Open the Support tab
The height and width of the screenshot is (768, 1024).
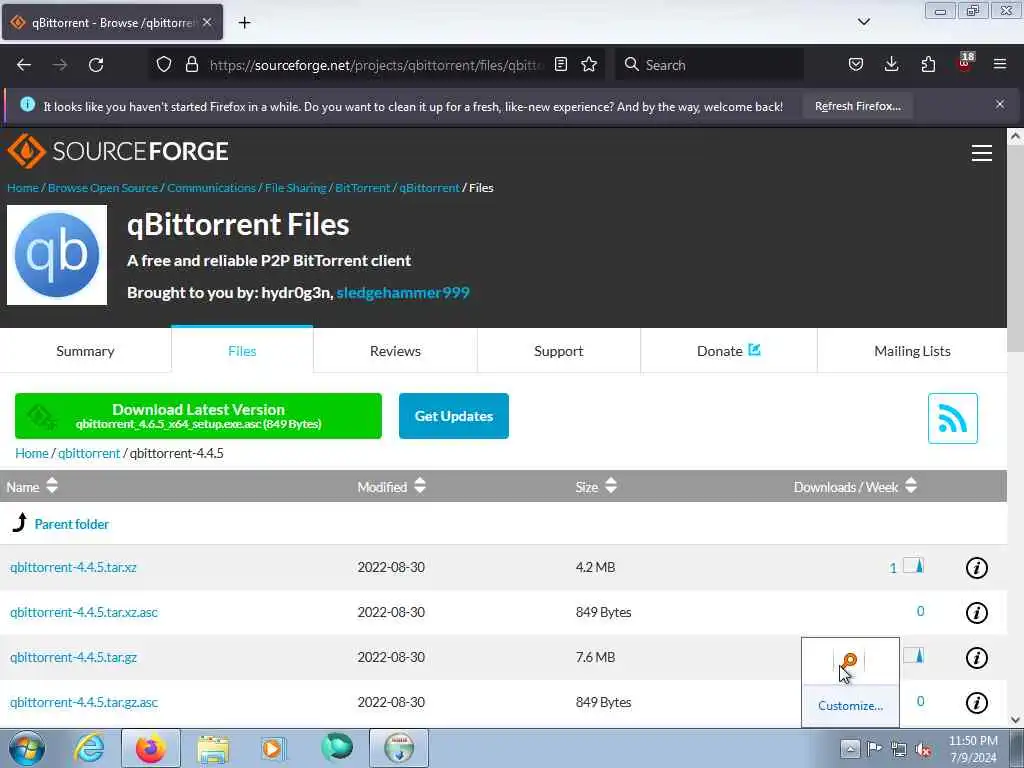pyautogui.click(x=558, y=351)
